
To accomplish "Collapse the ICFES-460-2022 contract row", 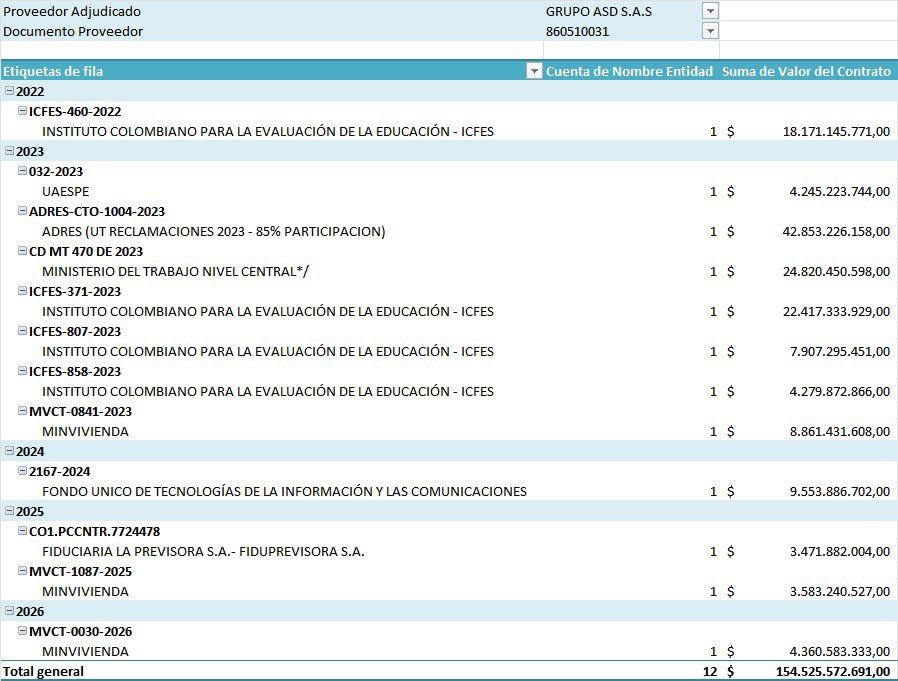I will tap(22, 111).
